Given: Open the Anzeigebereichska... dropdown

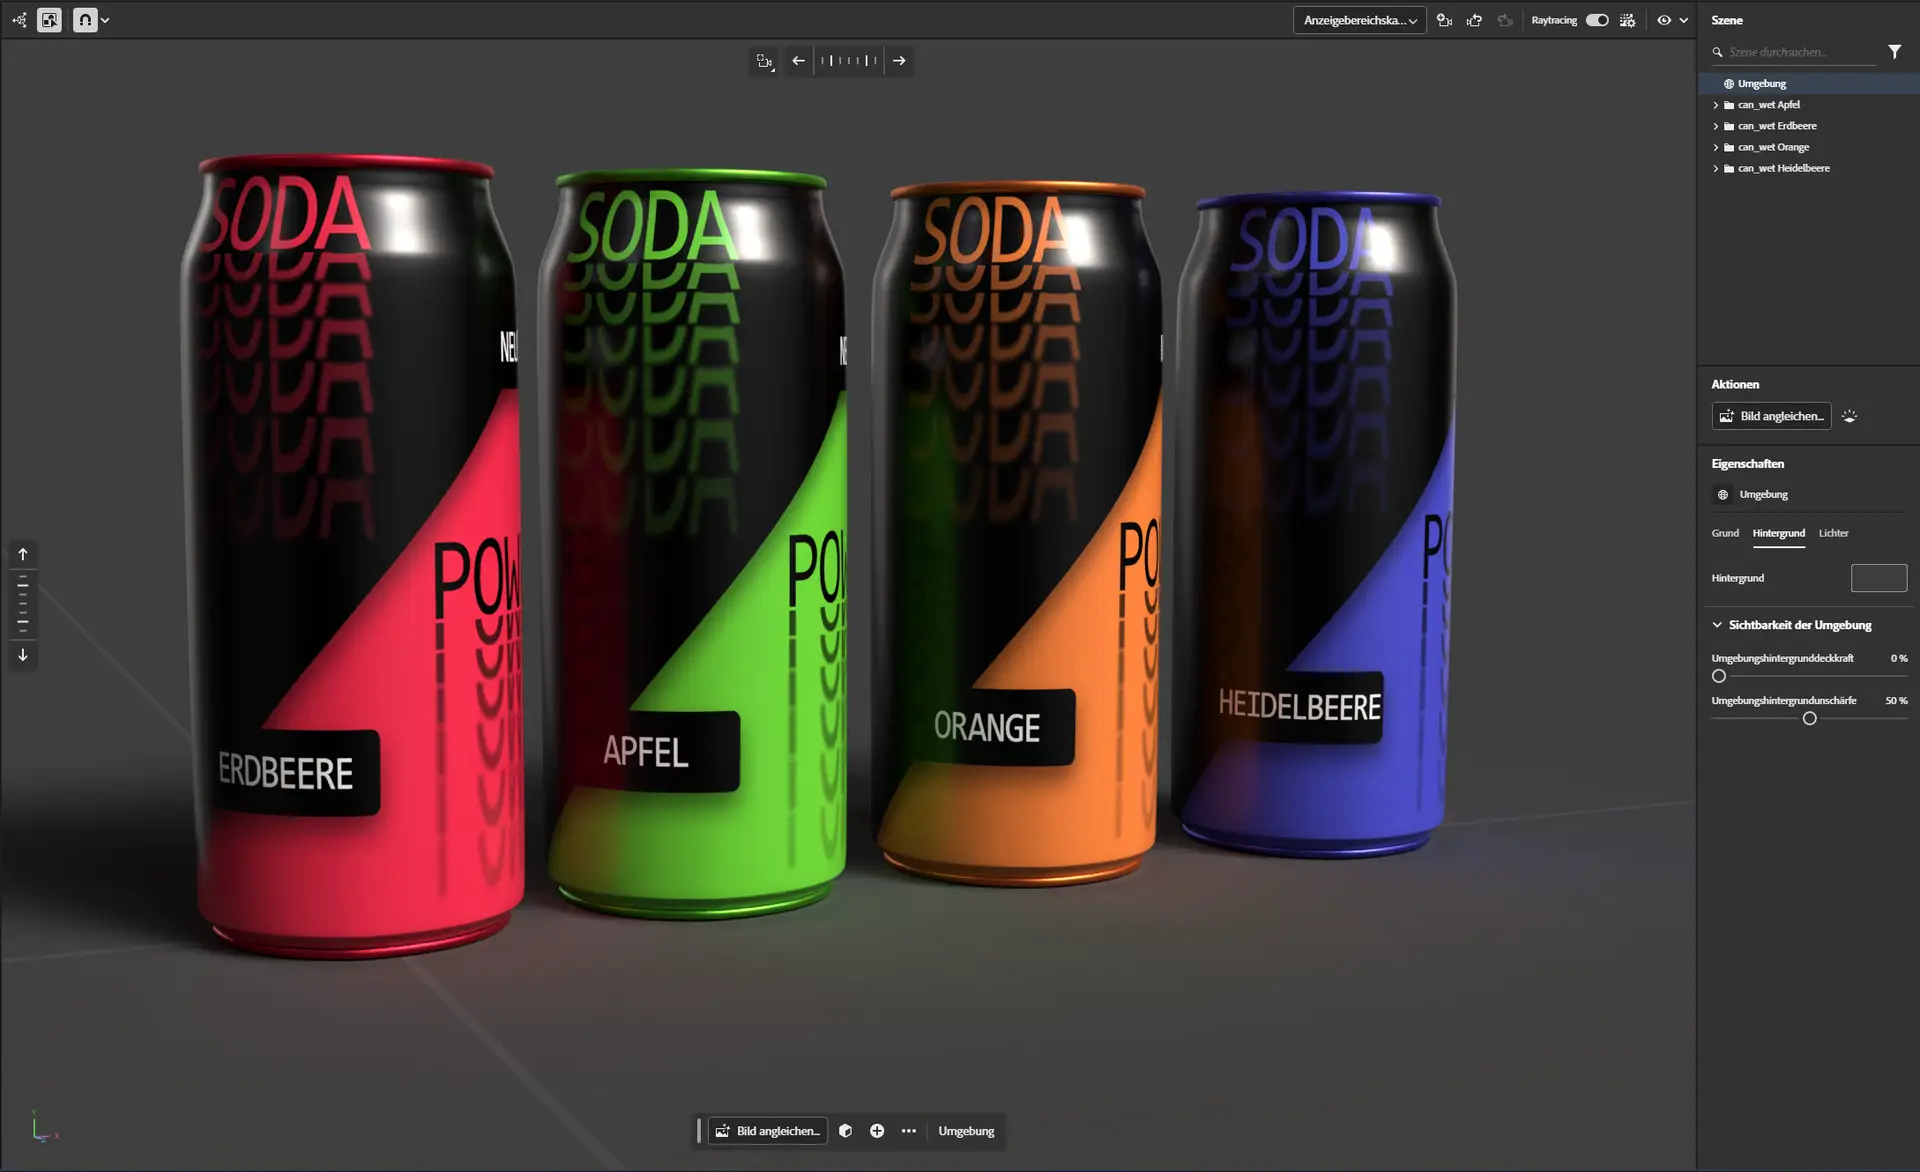Looking at the screenshot, I should click(1359, 20).
